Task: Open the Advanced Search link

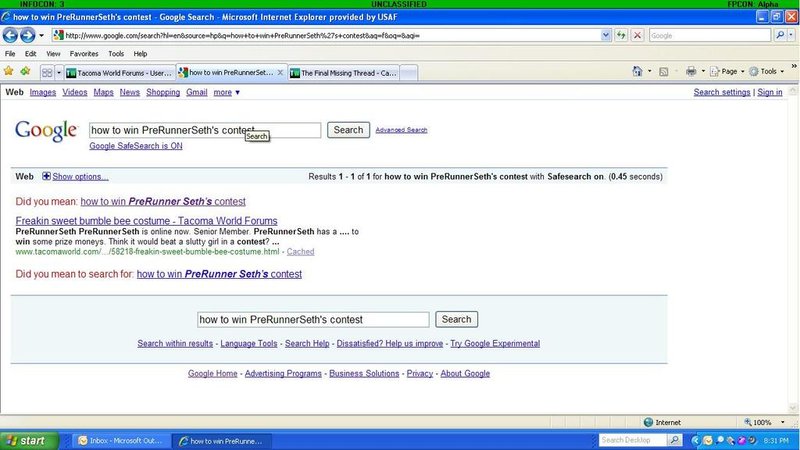Action: (401, 130)
